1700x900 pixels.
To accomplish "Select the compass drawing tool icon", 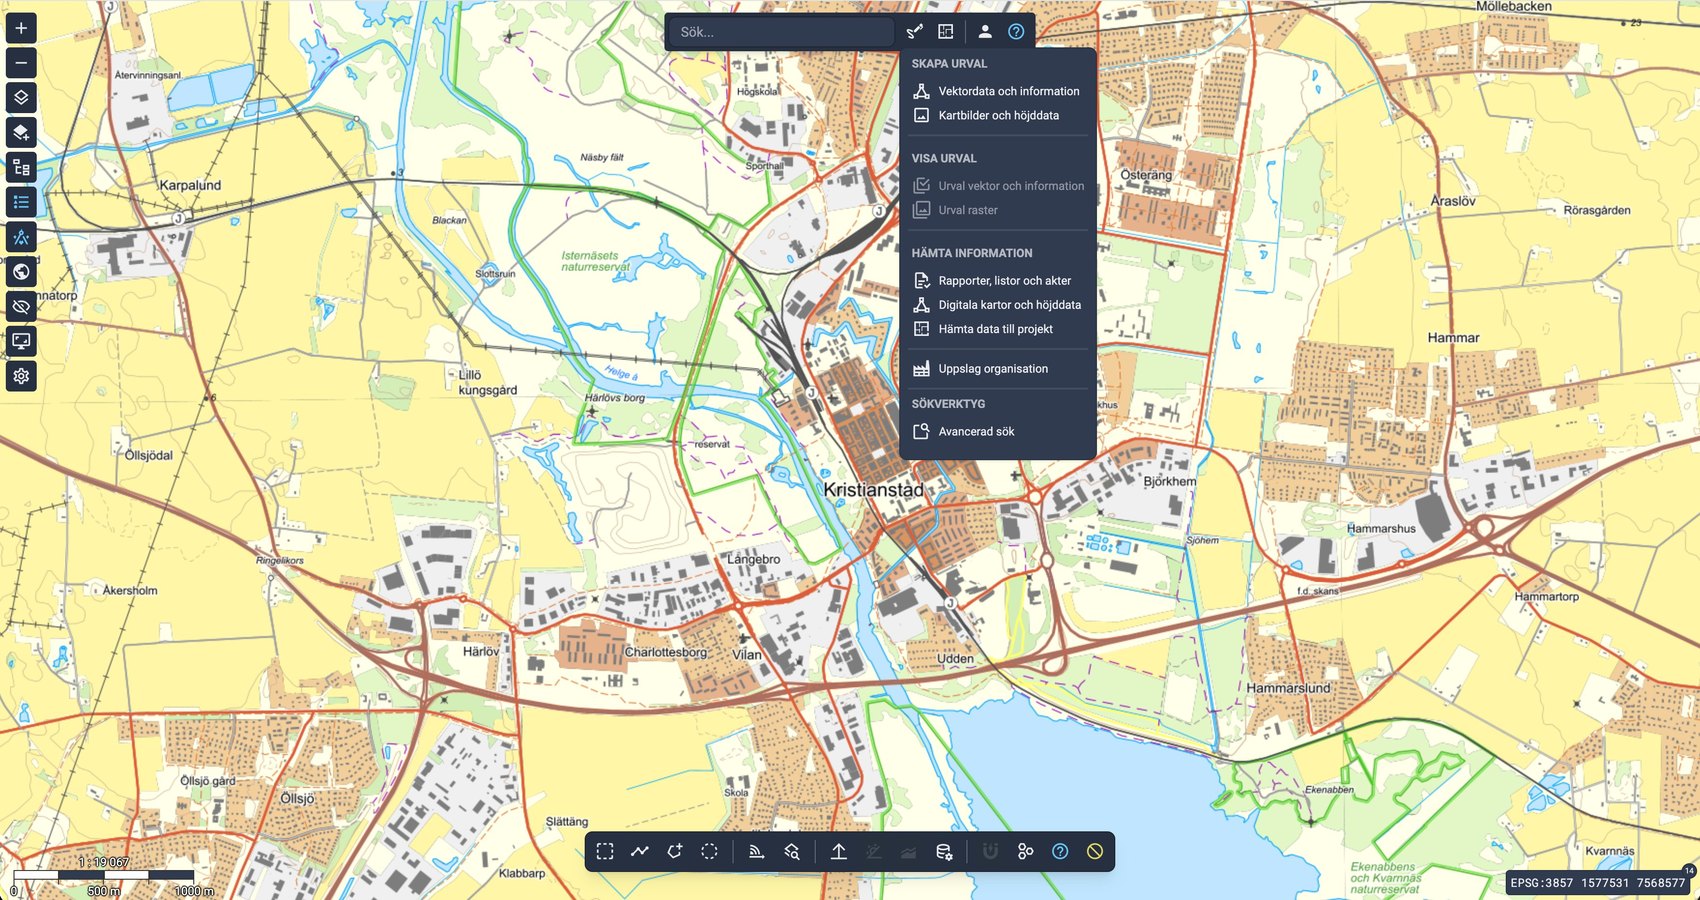I will pos(21,237).
